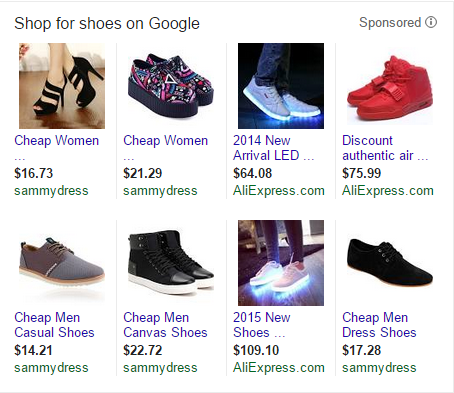Click sammydress under the $14.21 listing
454x393 pixels.
(51, 368)
